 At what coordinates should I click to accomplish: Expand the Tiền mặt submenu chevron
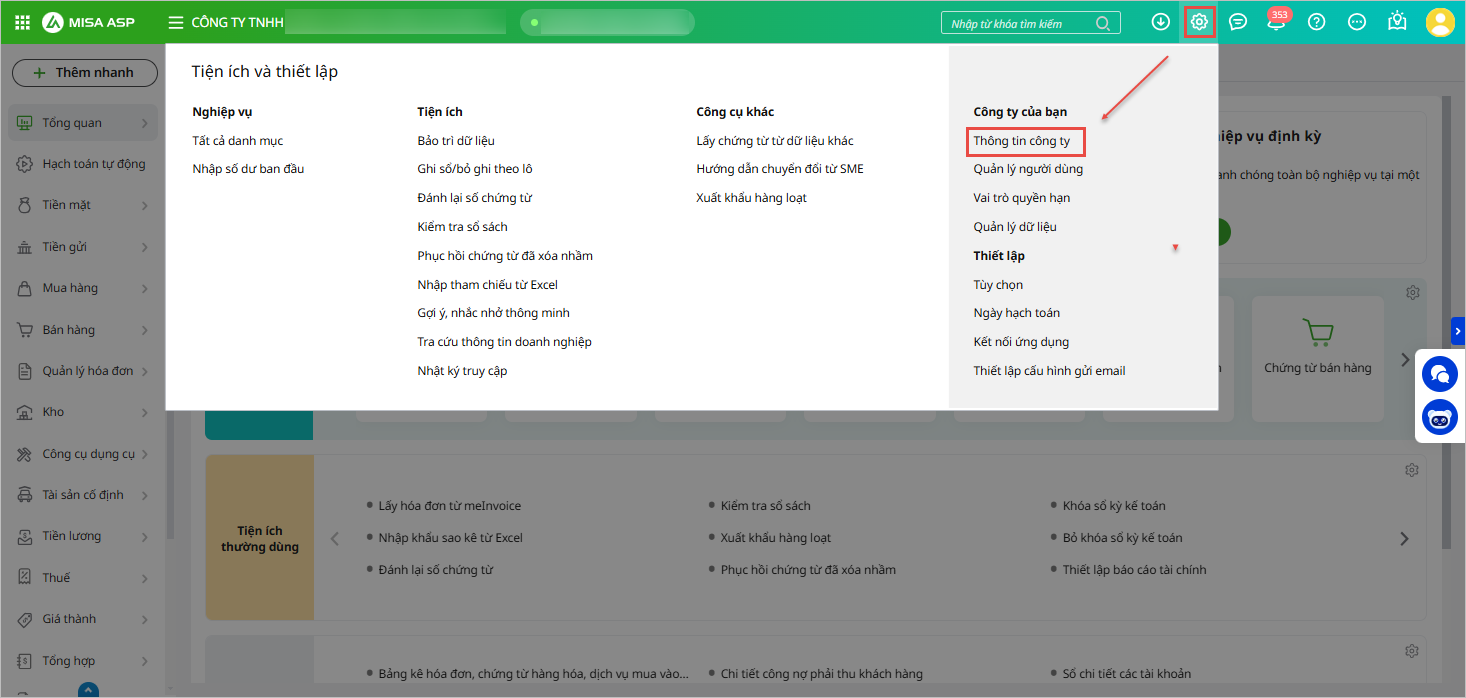tap(145, 205)
